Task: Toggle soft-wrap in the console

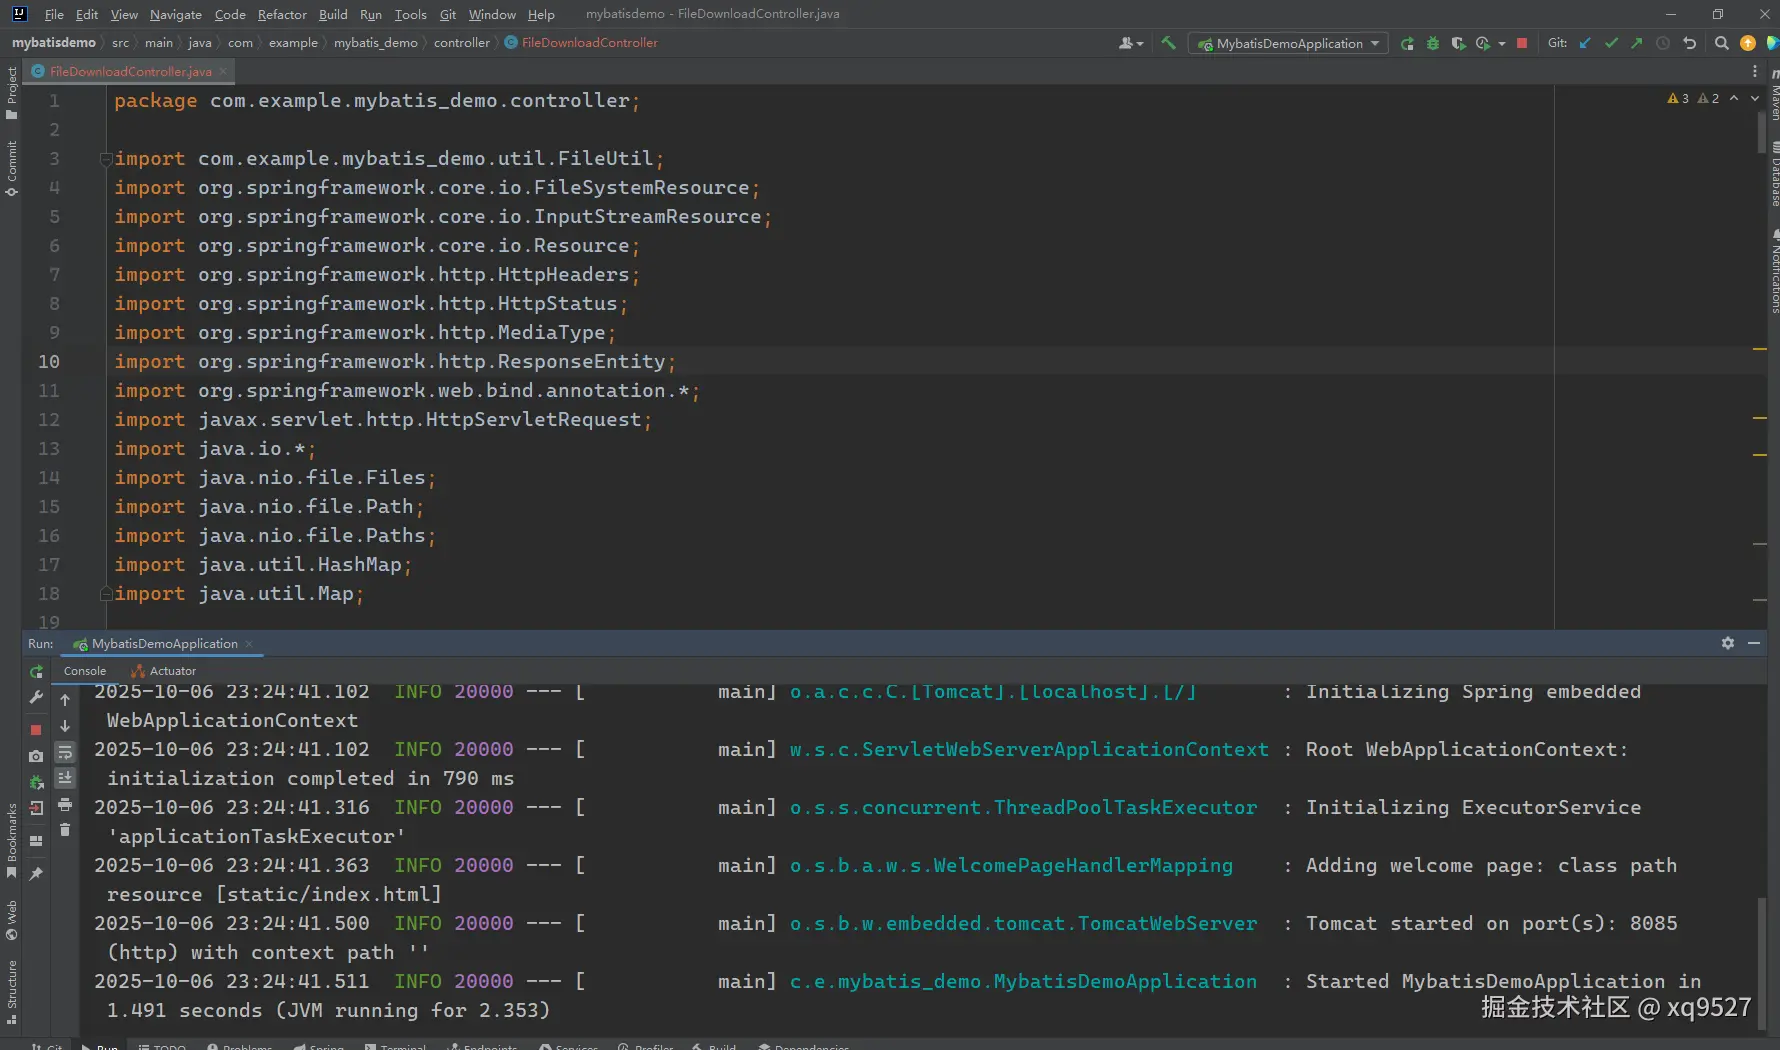Action: [x=65, y=752]
